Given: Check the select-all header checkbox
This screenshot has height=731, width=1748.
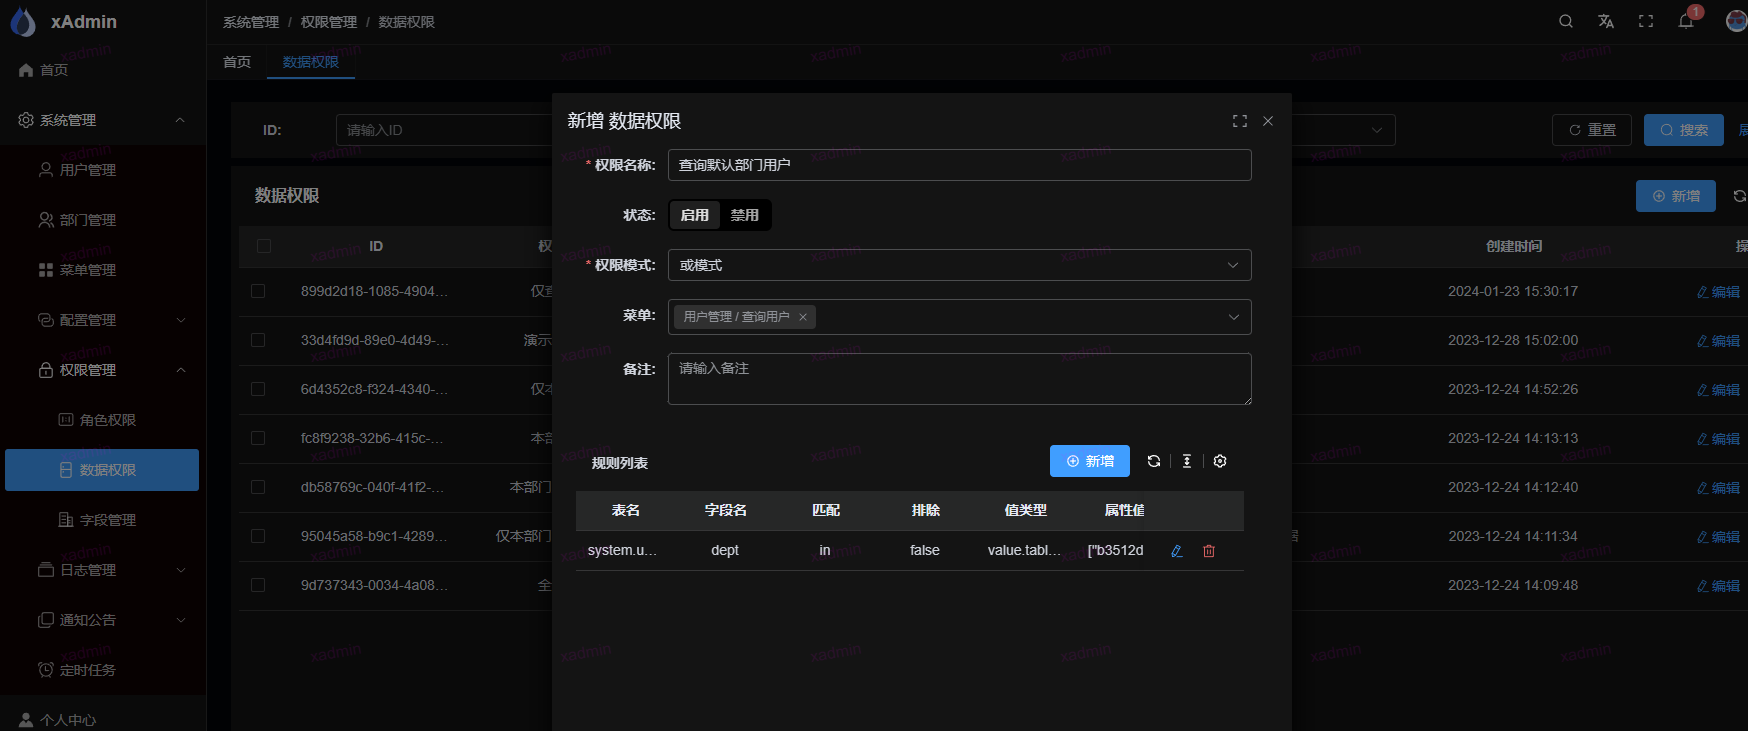Looking at the screenshot, I should tap(264, 246).
